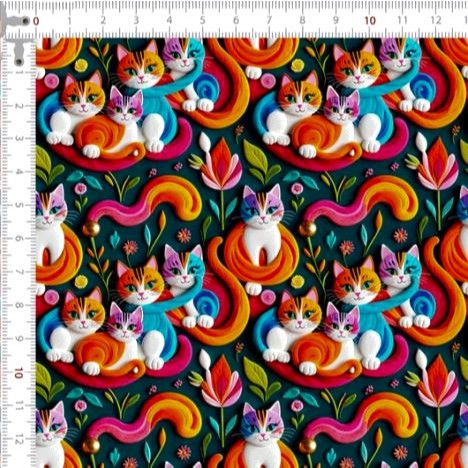Click number 12 on the vertical ruler
The image size is (468, 468).
point(19,440)
